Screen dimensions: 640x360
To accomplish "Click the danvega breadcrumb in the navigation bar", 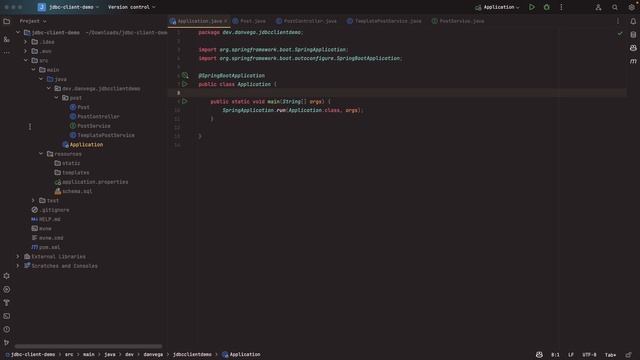I will (153, 354).
